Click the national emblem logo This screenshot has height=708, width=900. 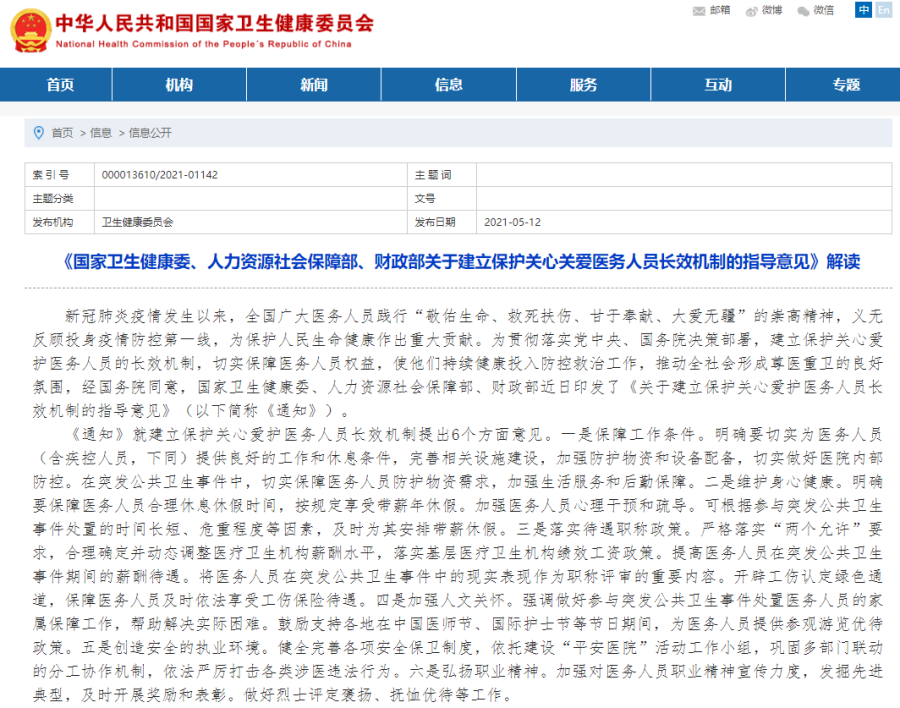[29, 30]
